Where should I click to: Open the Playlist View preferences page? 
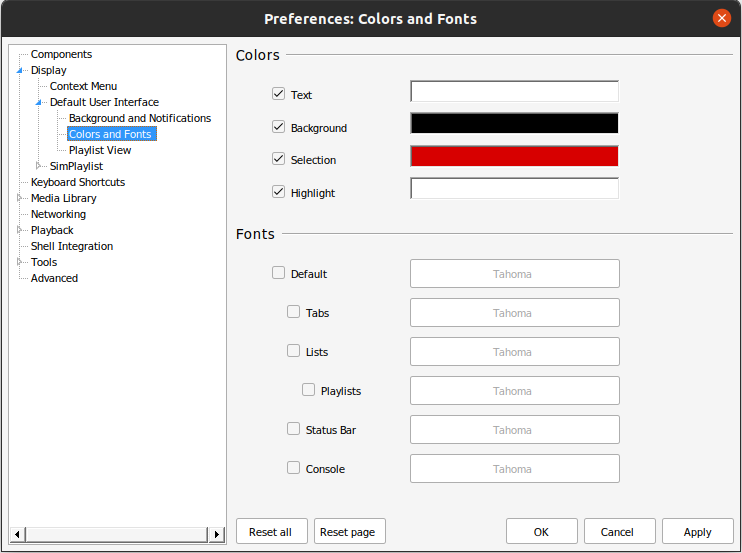(100, 150)
